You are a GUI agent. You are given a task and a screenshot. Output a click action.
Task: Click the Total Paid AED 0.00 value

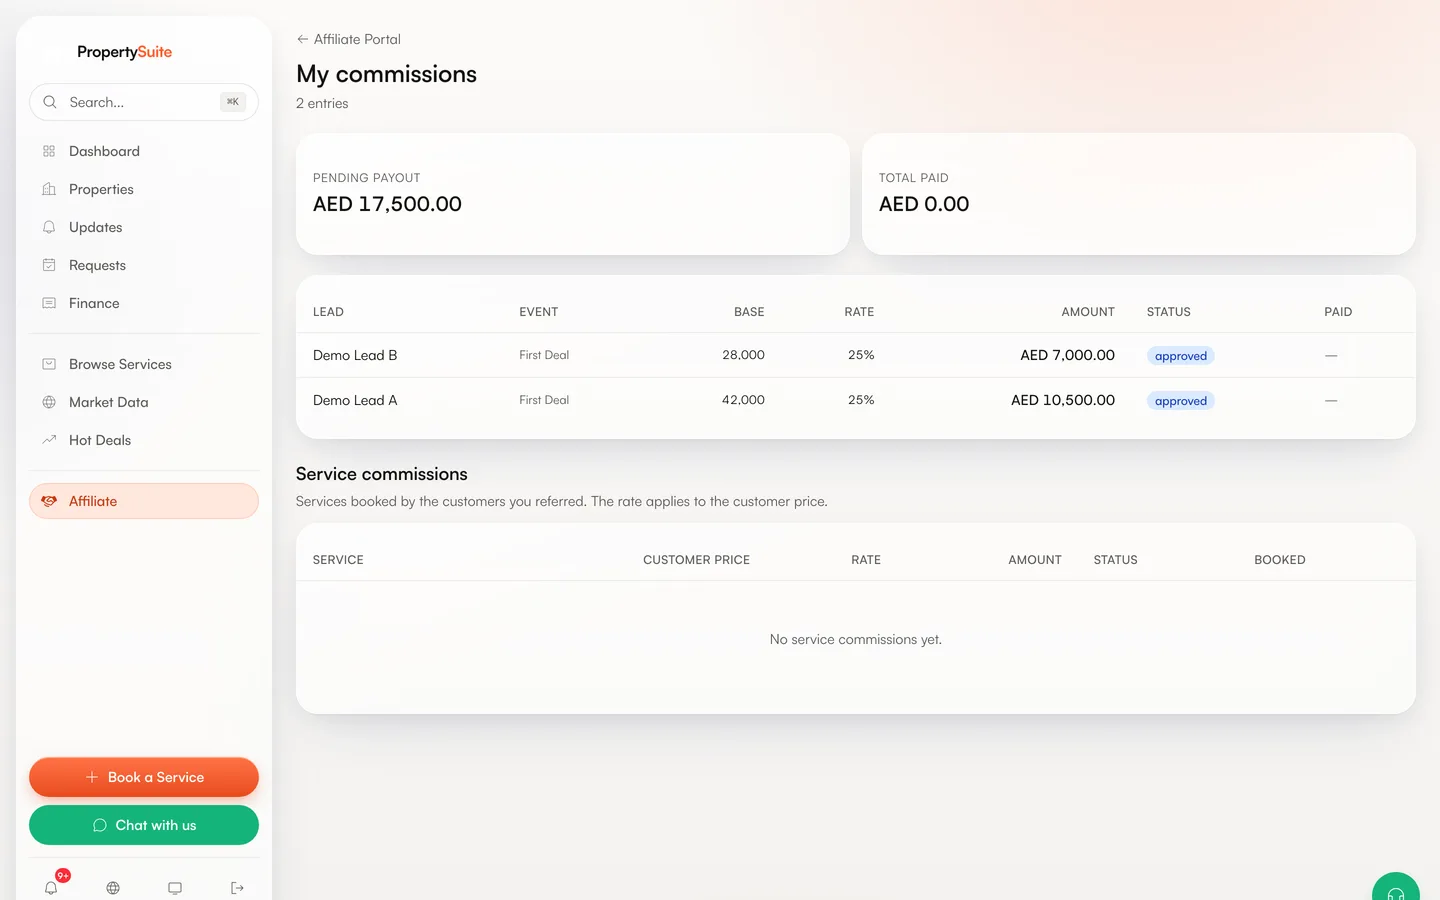pos(924,204)
